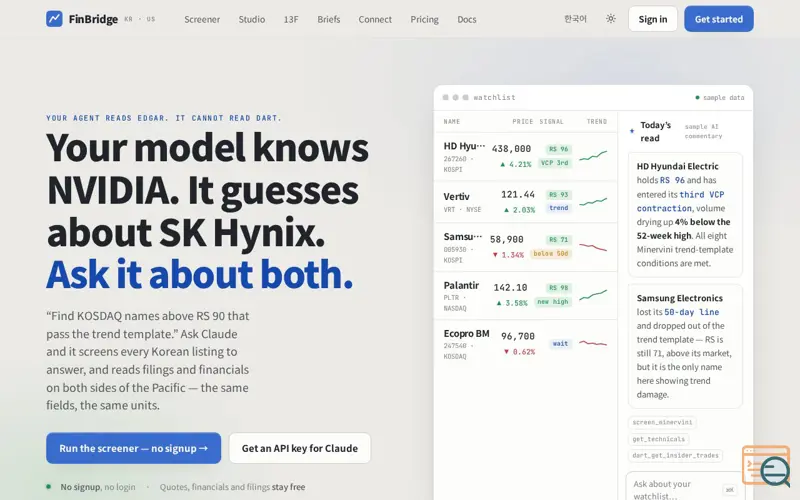Select the Palantir watchlist row name
Screen dimensions: 800x500
461,285
